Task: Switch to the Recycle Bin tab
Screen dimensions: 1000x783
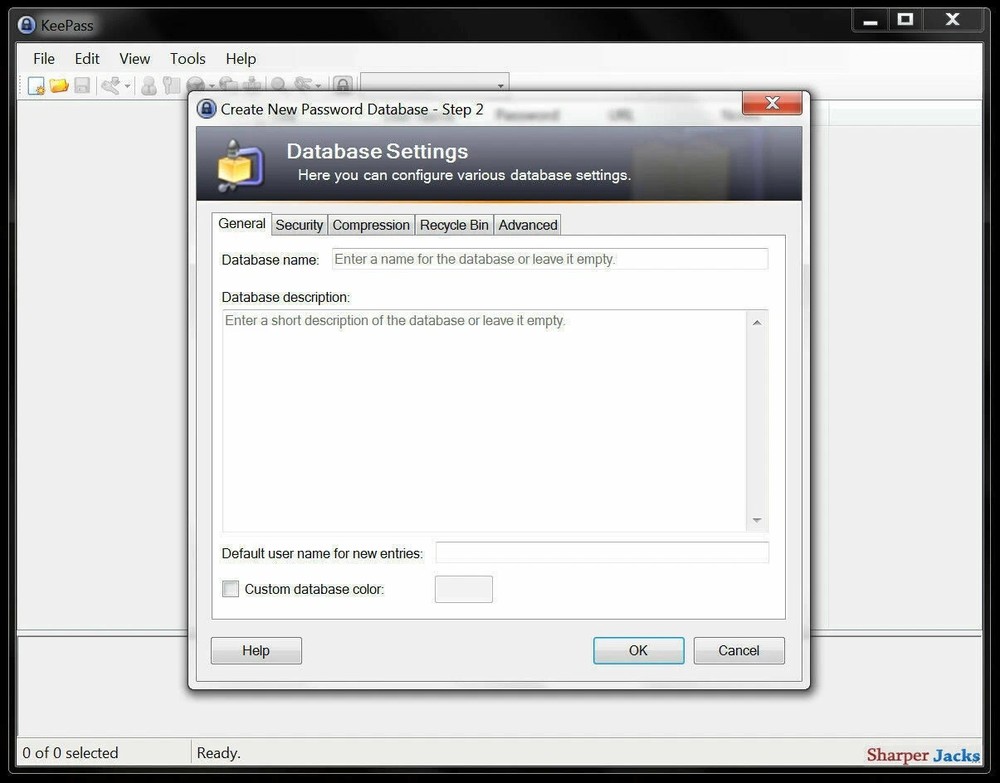Action: point(453,224)
